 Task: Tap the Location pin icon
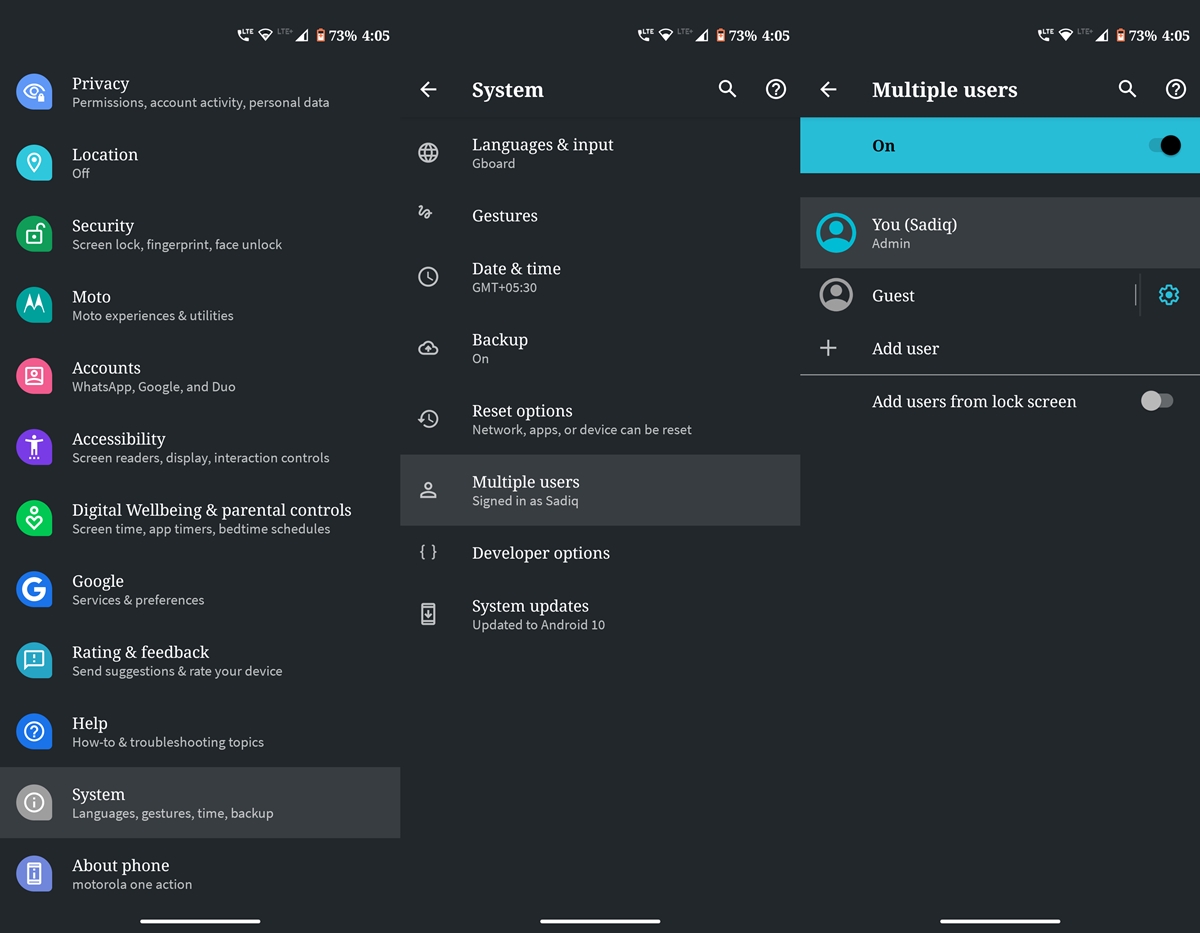click(34, 163)
